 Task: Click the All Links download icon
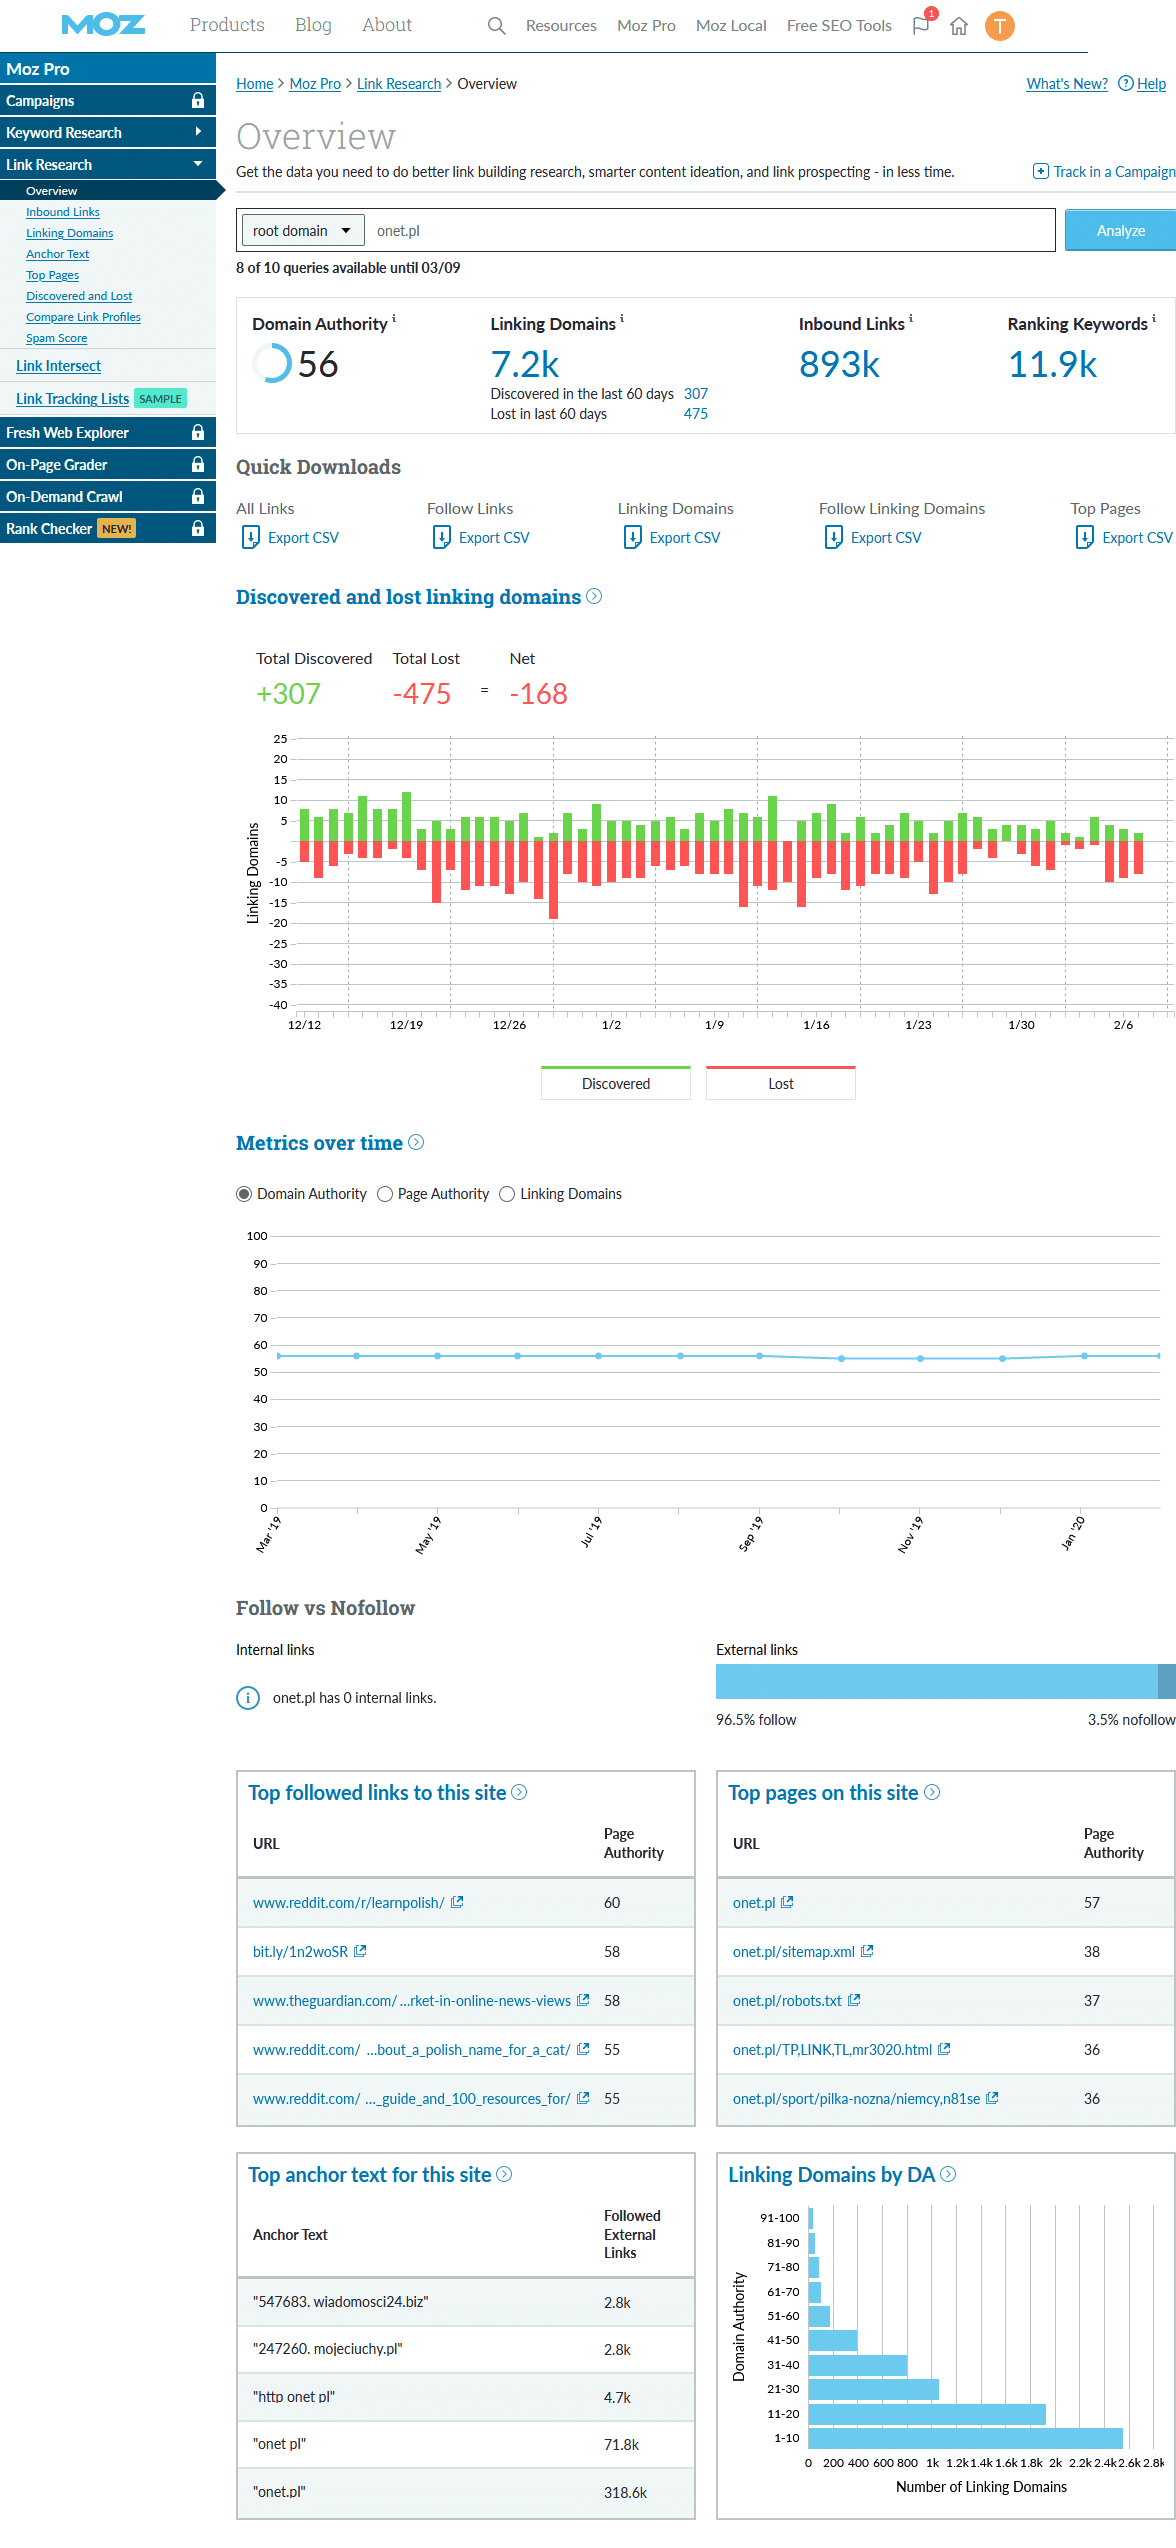(x=251, y=538)
